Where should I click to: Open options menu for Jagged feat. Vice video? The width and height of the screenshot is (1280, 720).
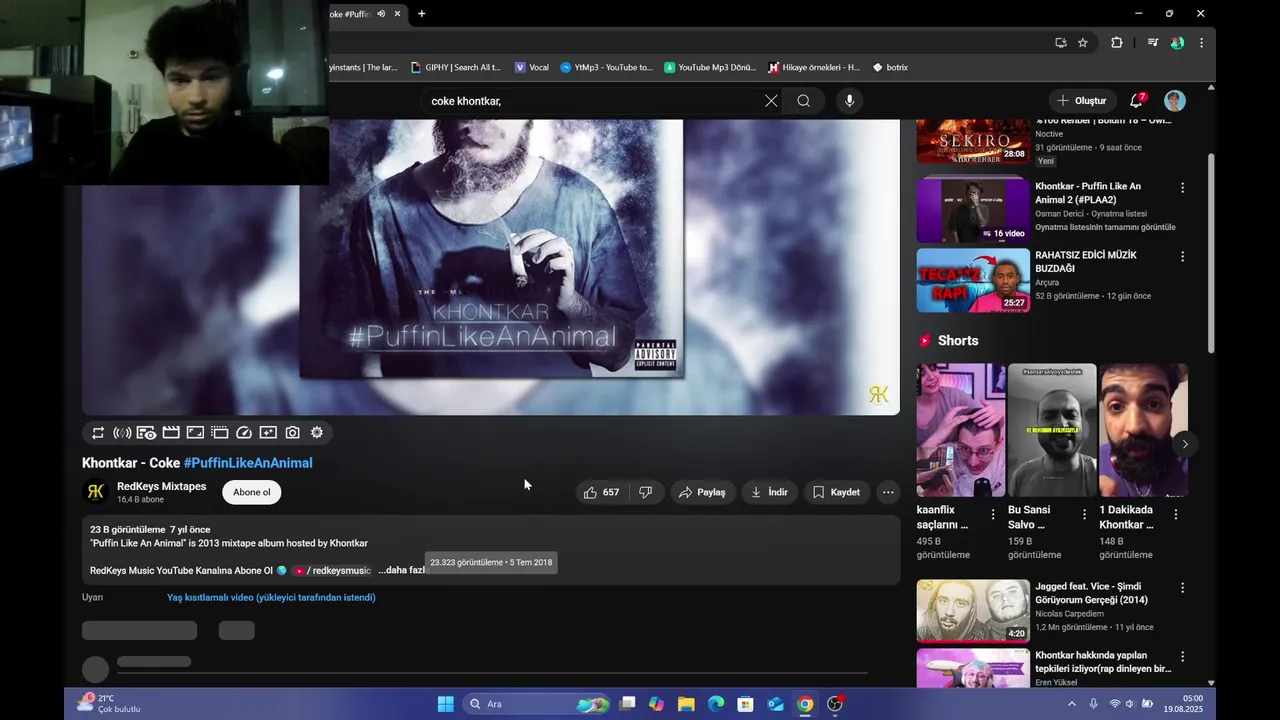click(x=1182, y=588)
